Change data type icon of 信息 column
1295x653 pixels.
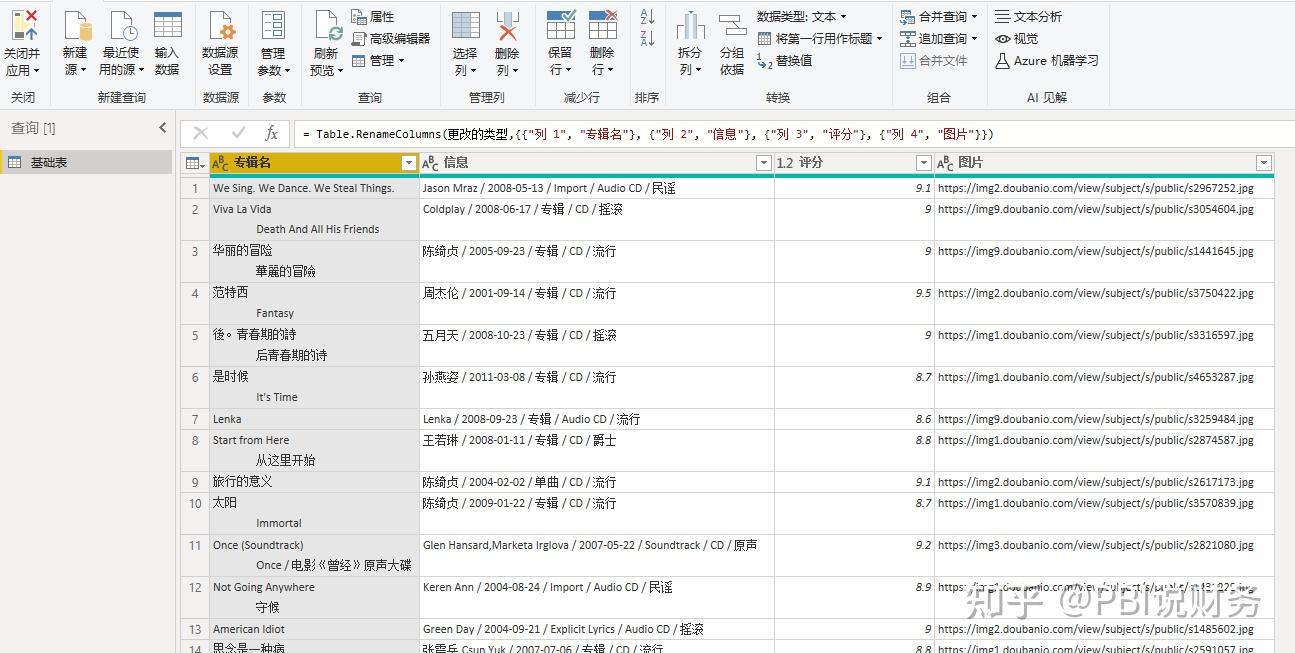tap(430, 163)
